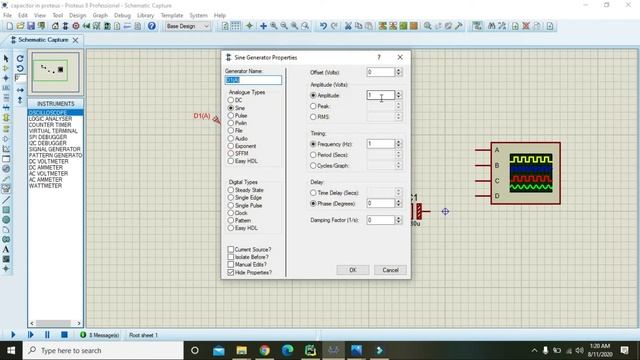Screen dimensions: 640x360
Task: Select the Junction Dot mode tool
Action: pos(6,78)
